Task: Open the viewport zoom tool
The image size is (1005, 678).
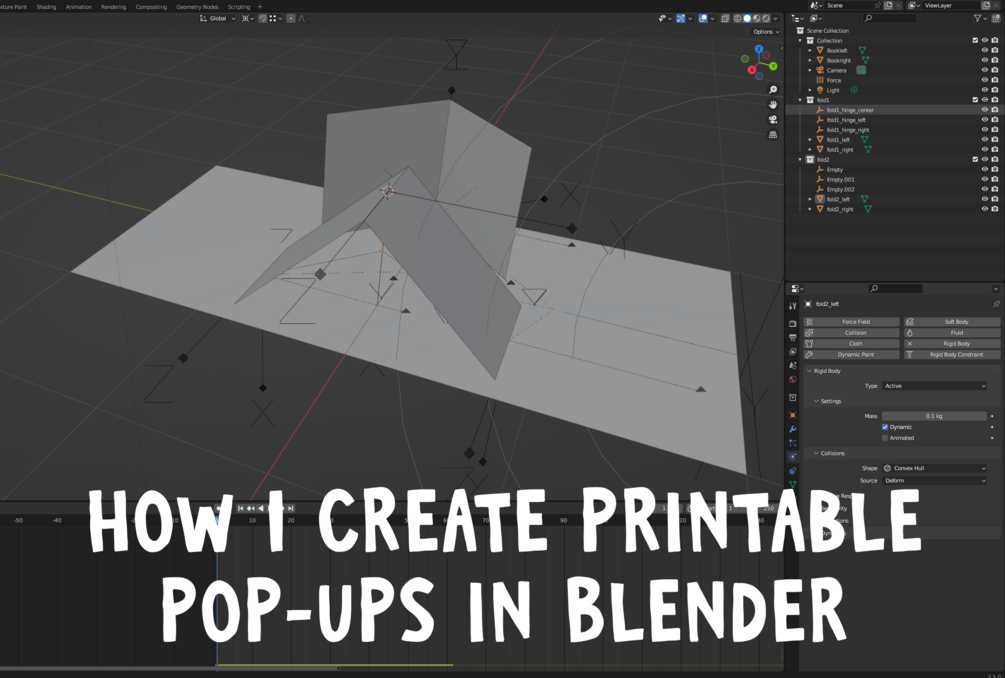Action: tap(773, 90)
